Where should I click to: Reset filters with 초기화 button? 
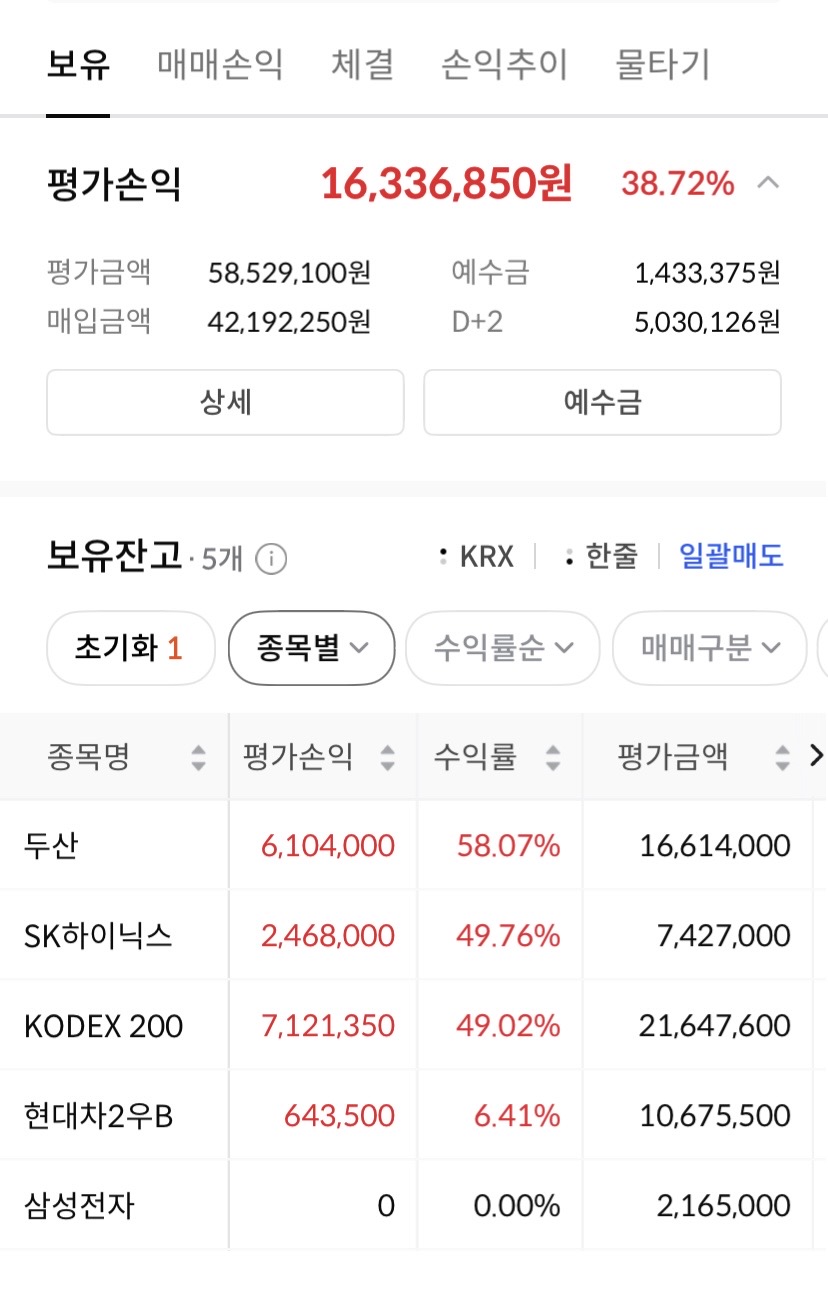pyautogui.click(x=130, y=648)
